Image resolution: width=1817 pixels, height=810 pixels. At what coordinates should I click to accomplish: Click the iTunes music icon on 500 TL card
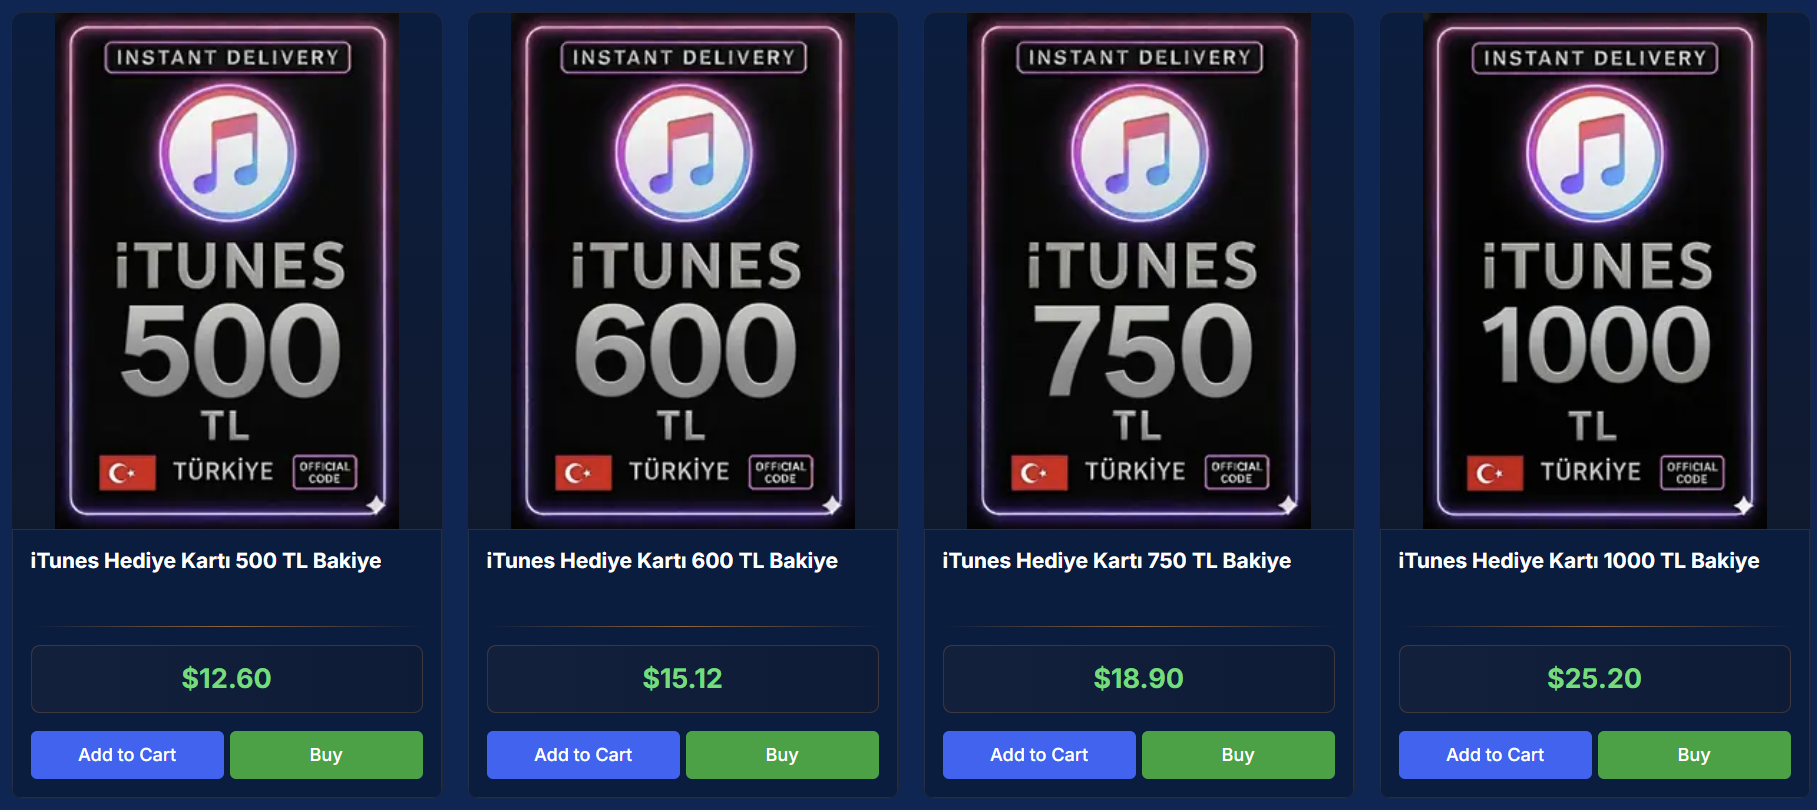[x=228, y=154]
